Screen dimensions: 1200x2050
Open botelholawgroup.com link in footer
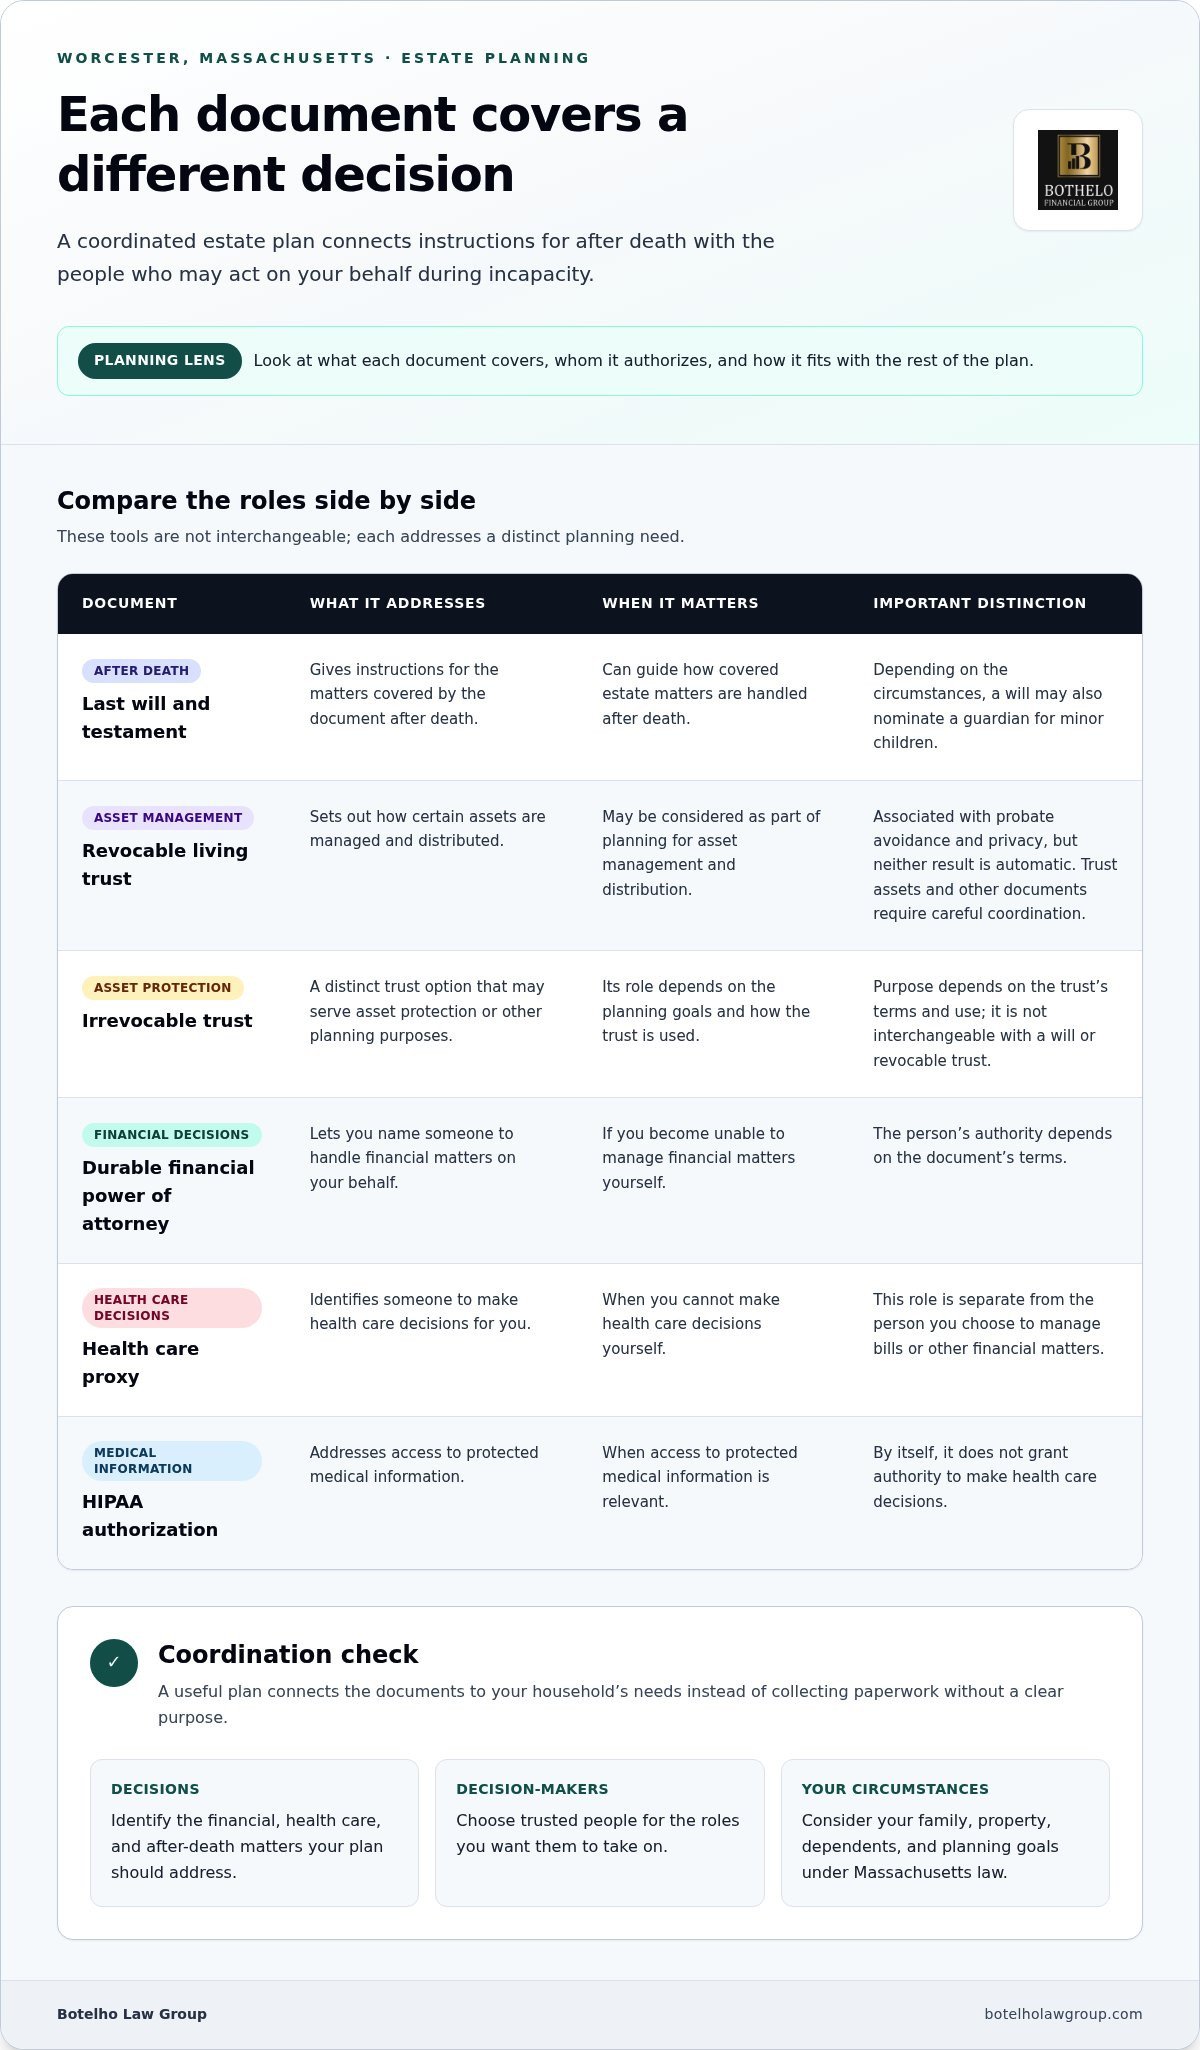click(1063, 2014)
